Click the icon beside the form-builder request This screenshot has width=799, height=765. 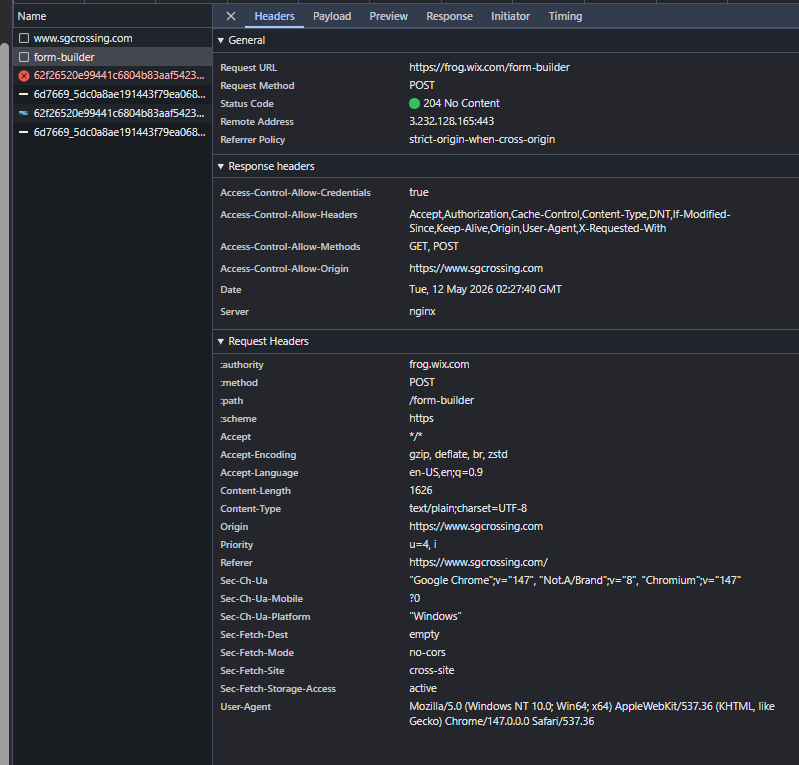pos(23,57)
